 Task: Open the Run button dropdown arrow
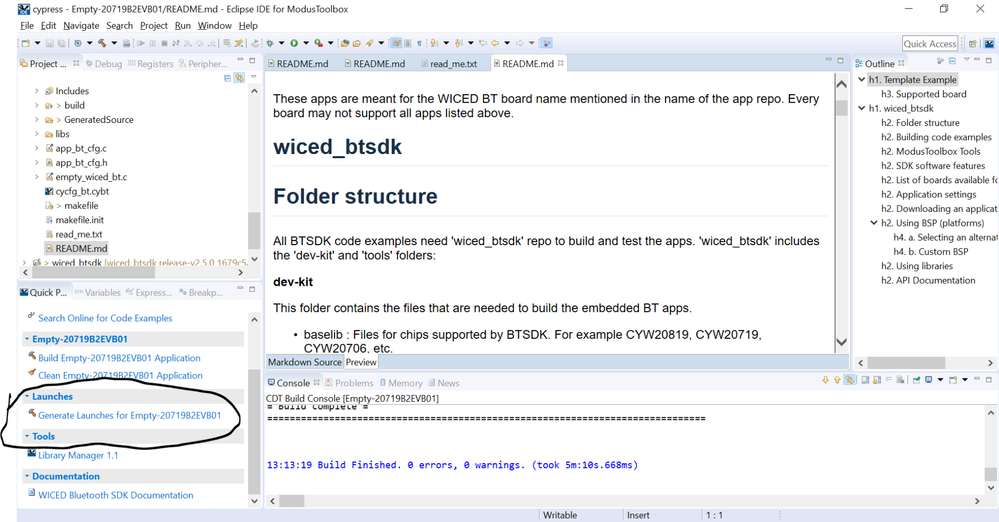tap(306, 43)
